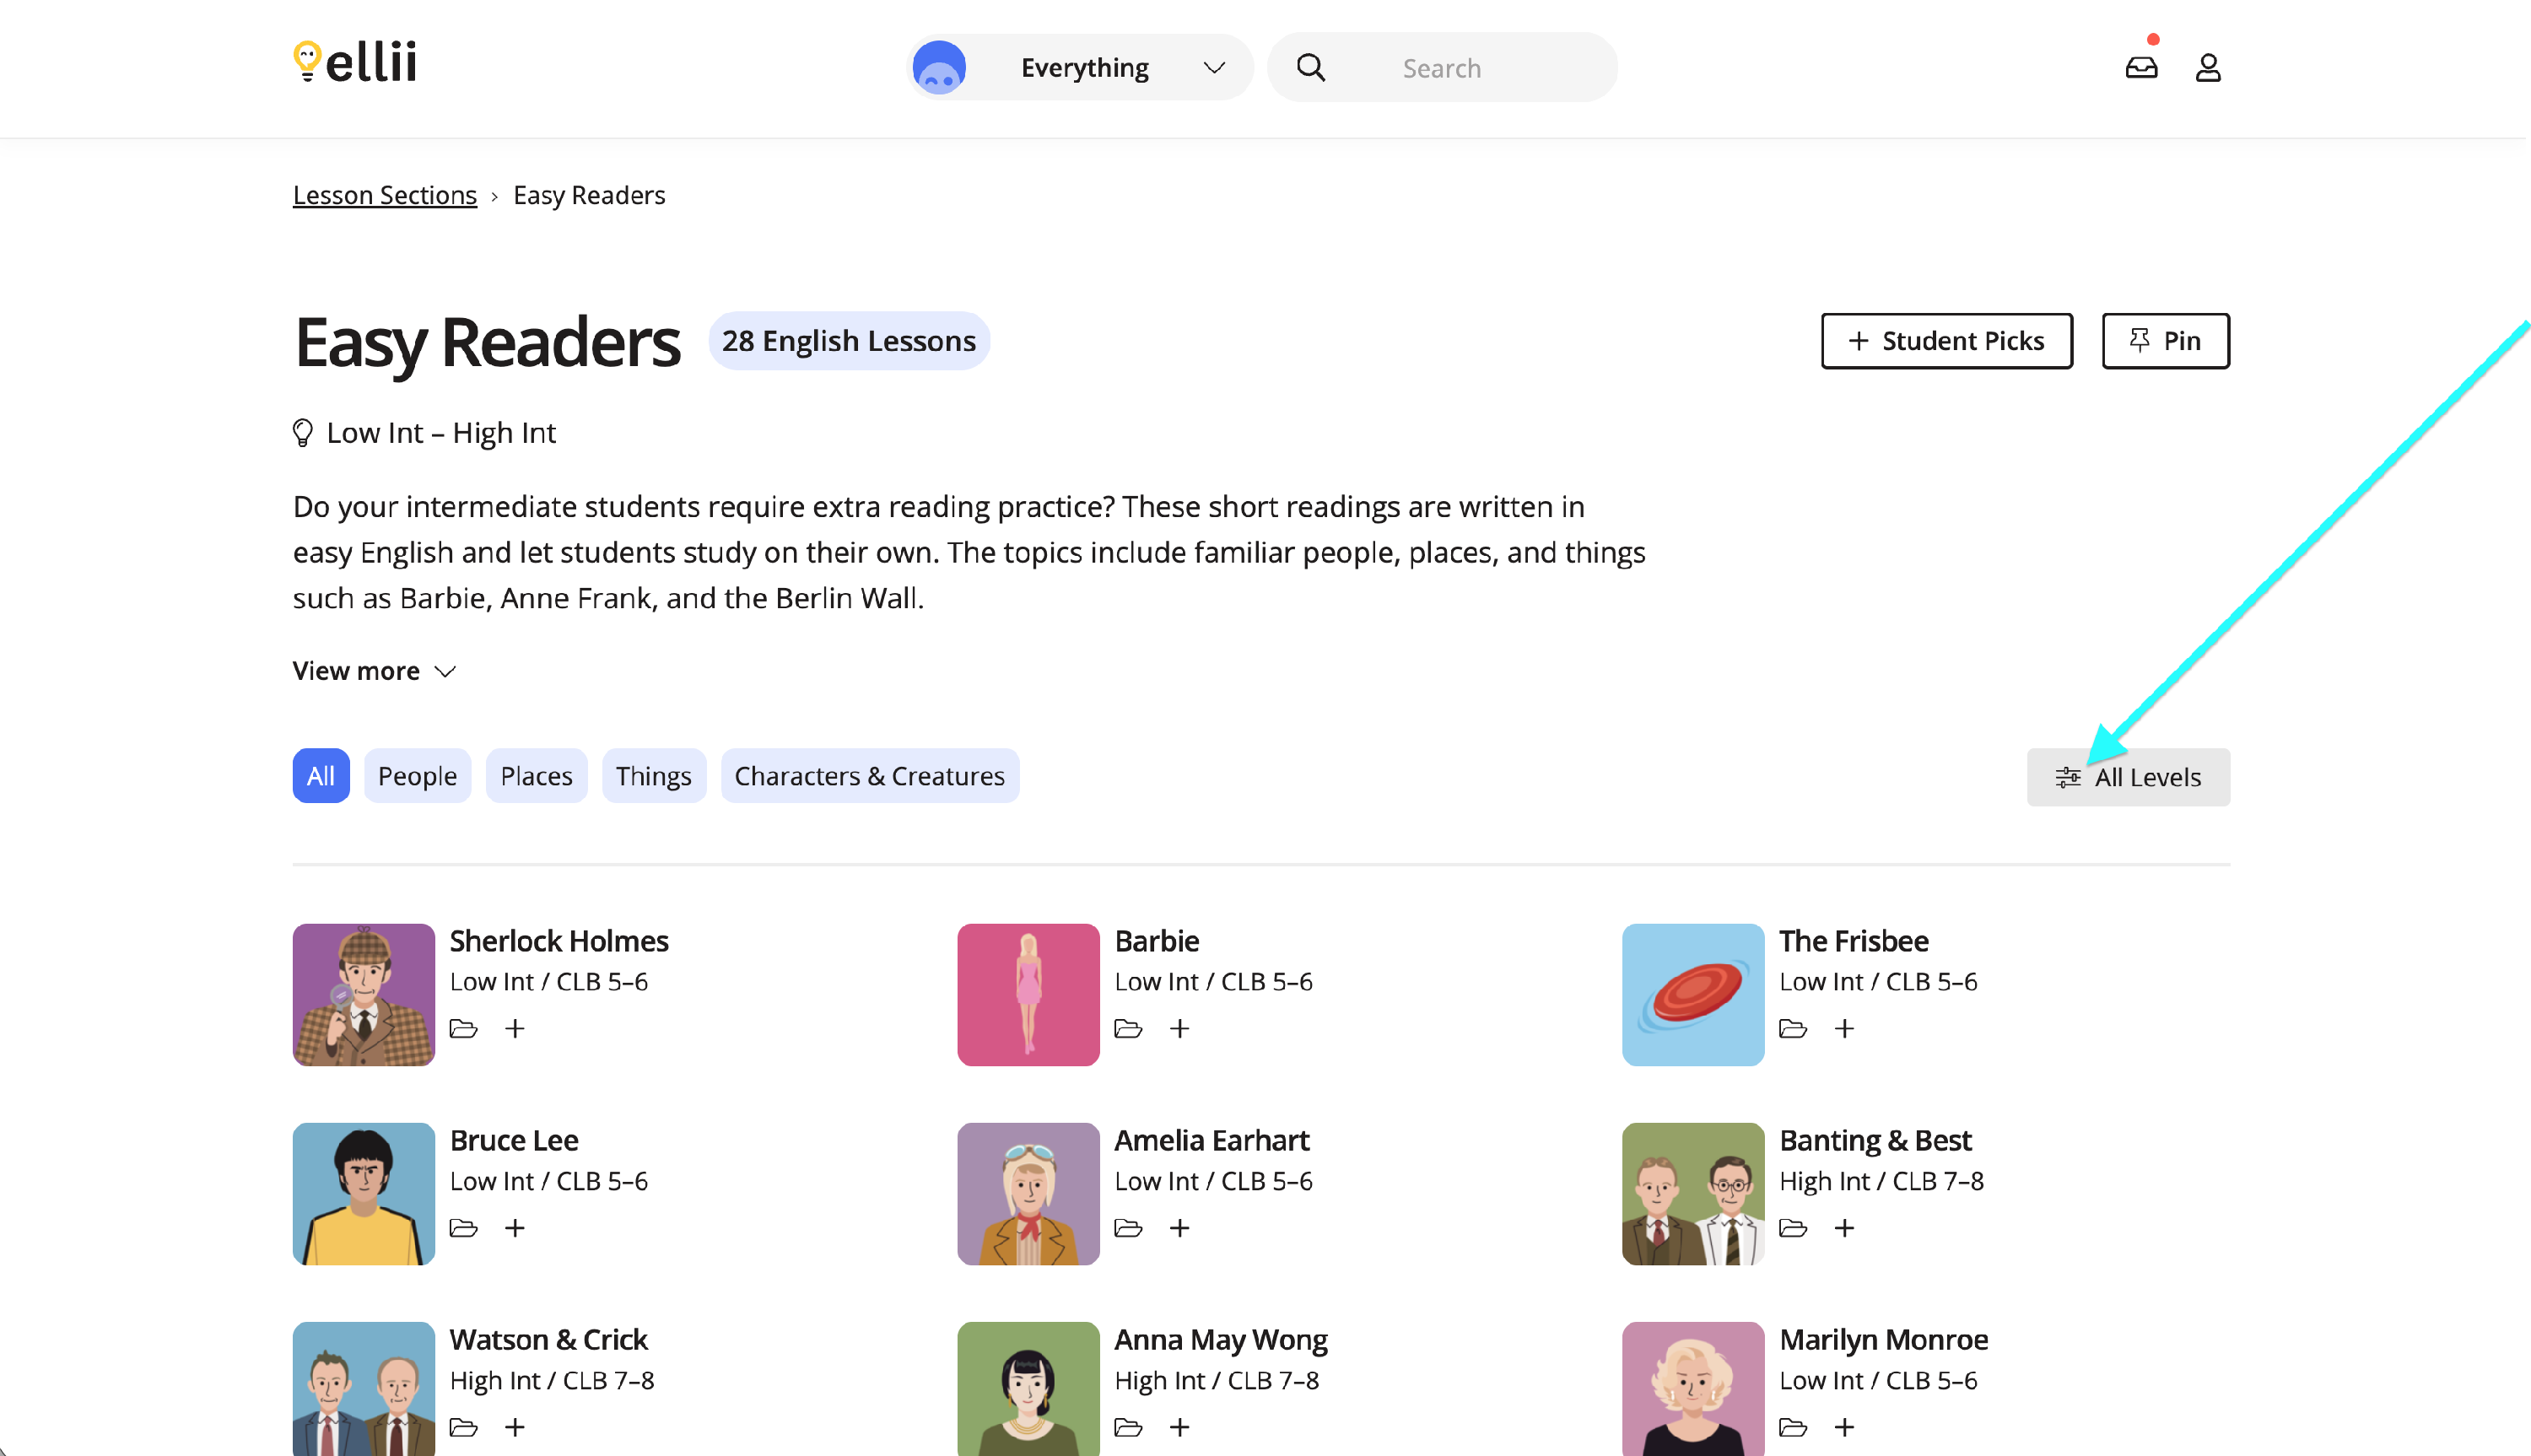Follow the Lesson Sections breadcrumb link

coord(384,195)
